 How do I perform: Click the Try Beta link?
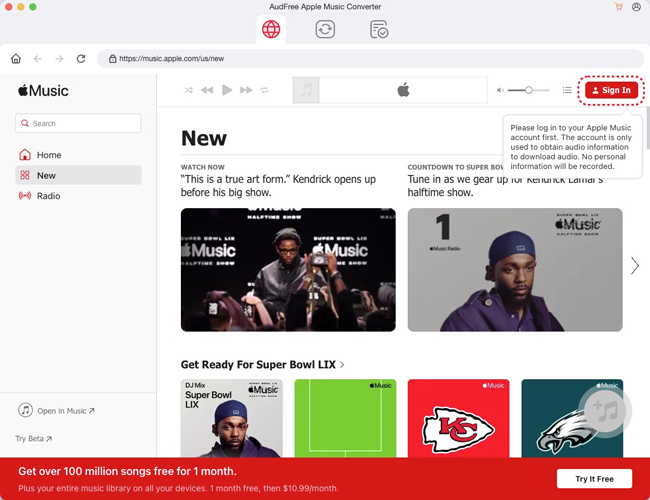point(34,438)
